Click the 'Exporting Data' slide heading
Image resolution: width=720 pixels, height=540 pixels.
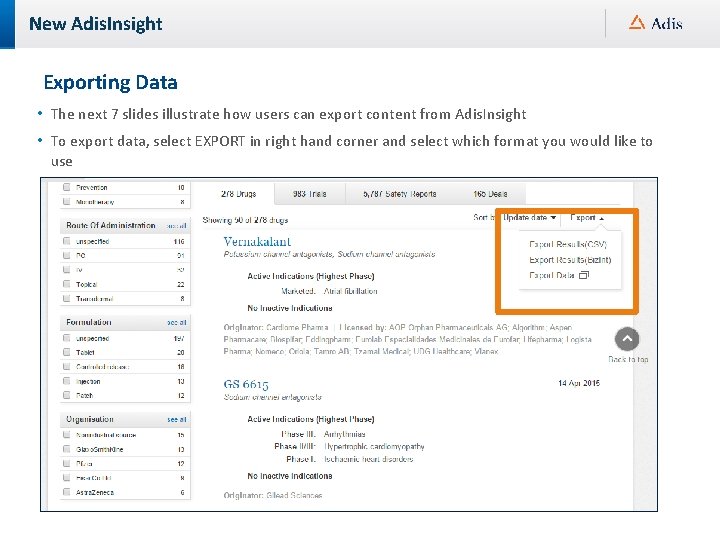pyautogui.click(x=111, y=83)
